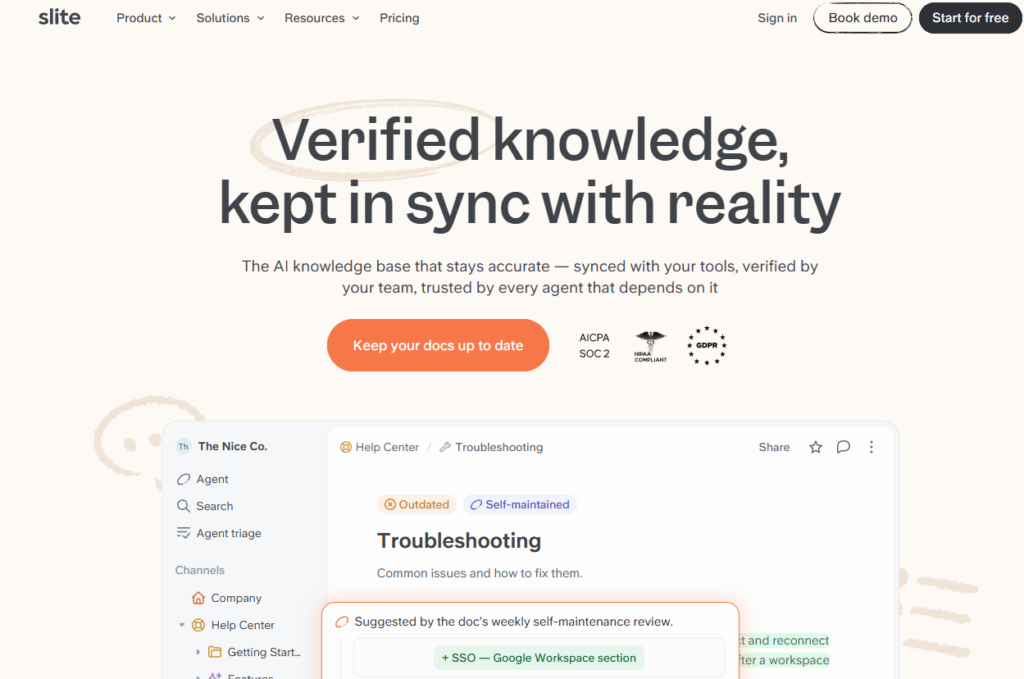Click the Company house icon
The height and width of the screenshot is (679, 1024).
pos(199,598)
